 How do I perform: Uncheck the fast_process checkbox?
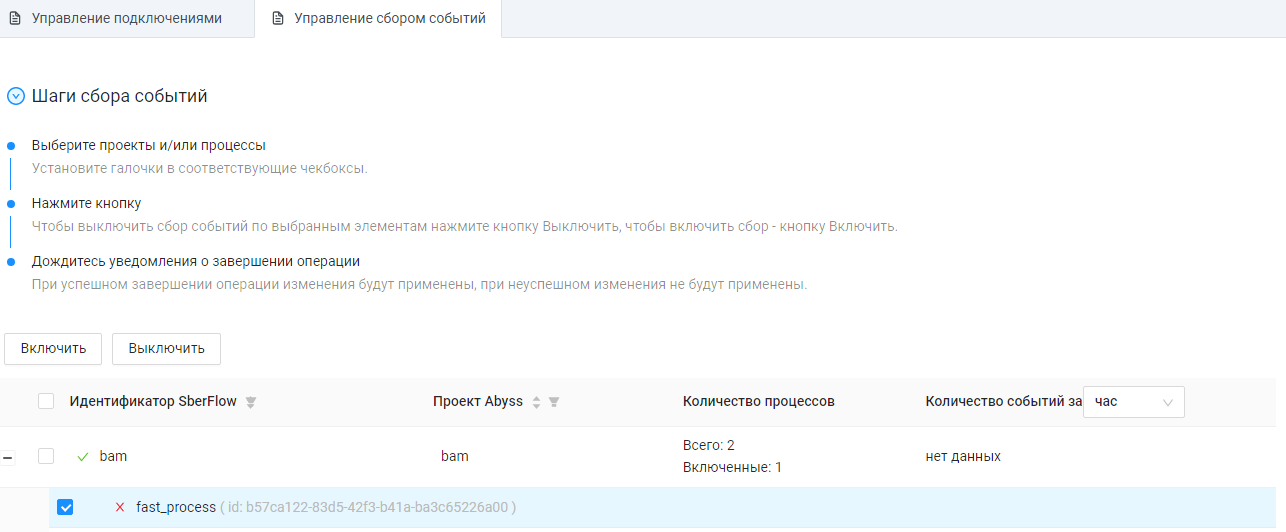65,507
